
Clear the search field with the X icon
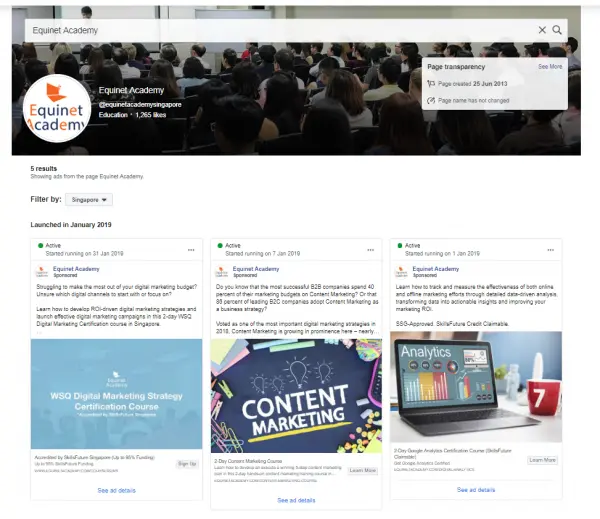[542, 30]
